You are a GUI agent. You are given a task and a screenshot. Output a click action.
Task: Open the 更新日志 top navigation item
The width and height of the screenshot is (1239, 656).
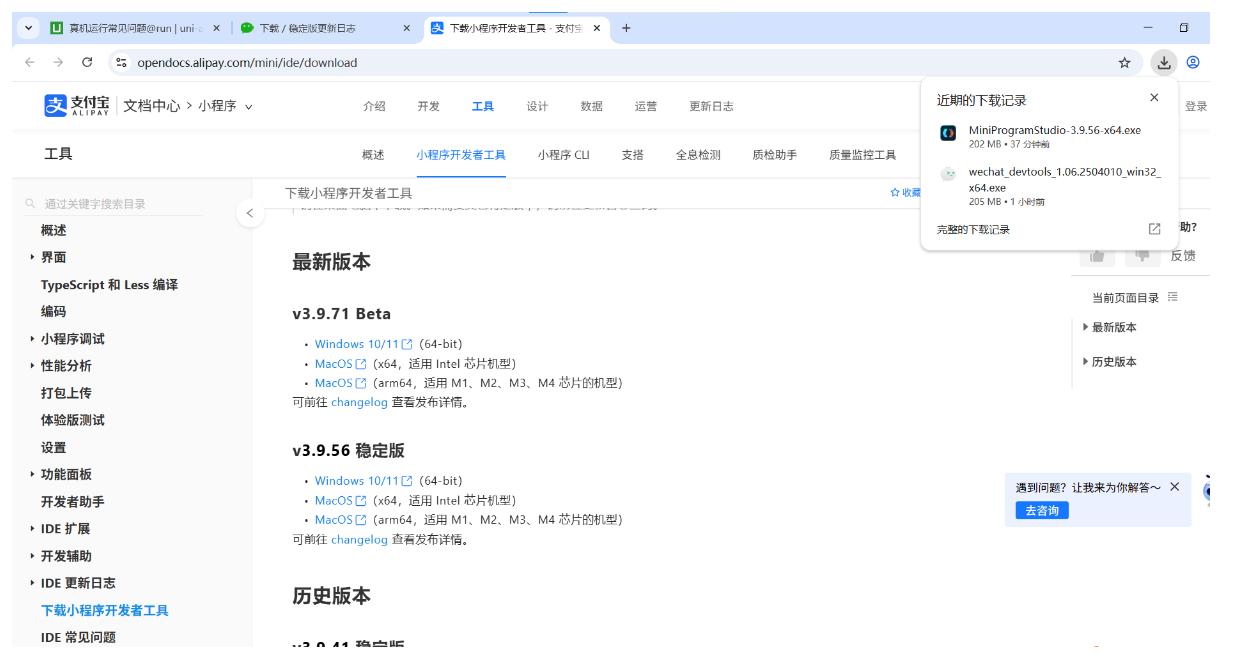711,106
